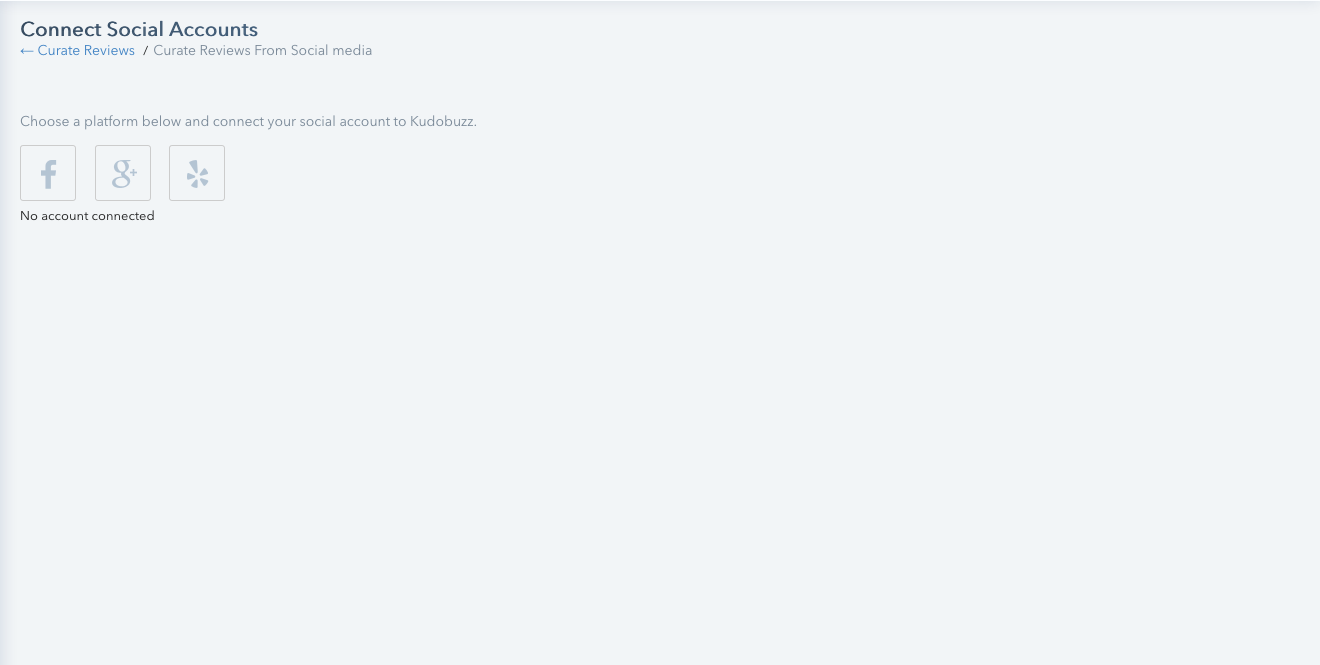Connect your Google+ account
The image size is (1320, 665).
123,173
